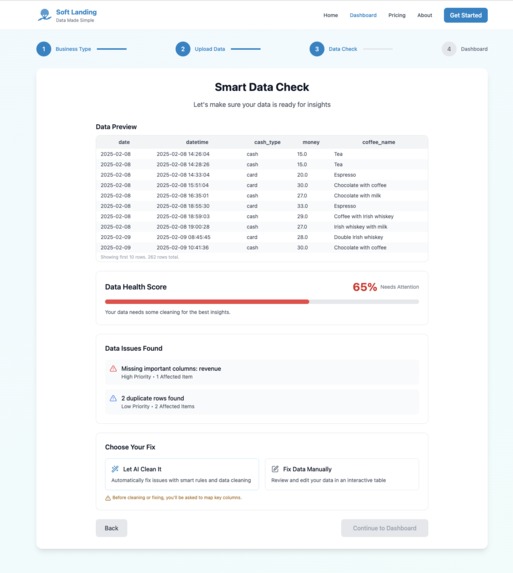Click the Business Type step label
The image size is (513, 573).
[x=73, y=49]
